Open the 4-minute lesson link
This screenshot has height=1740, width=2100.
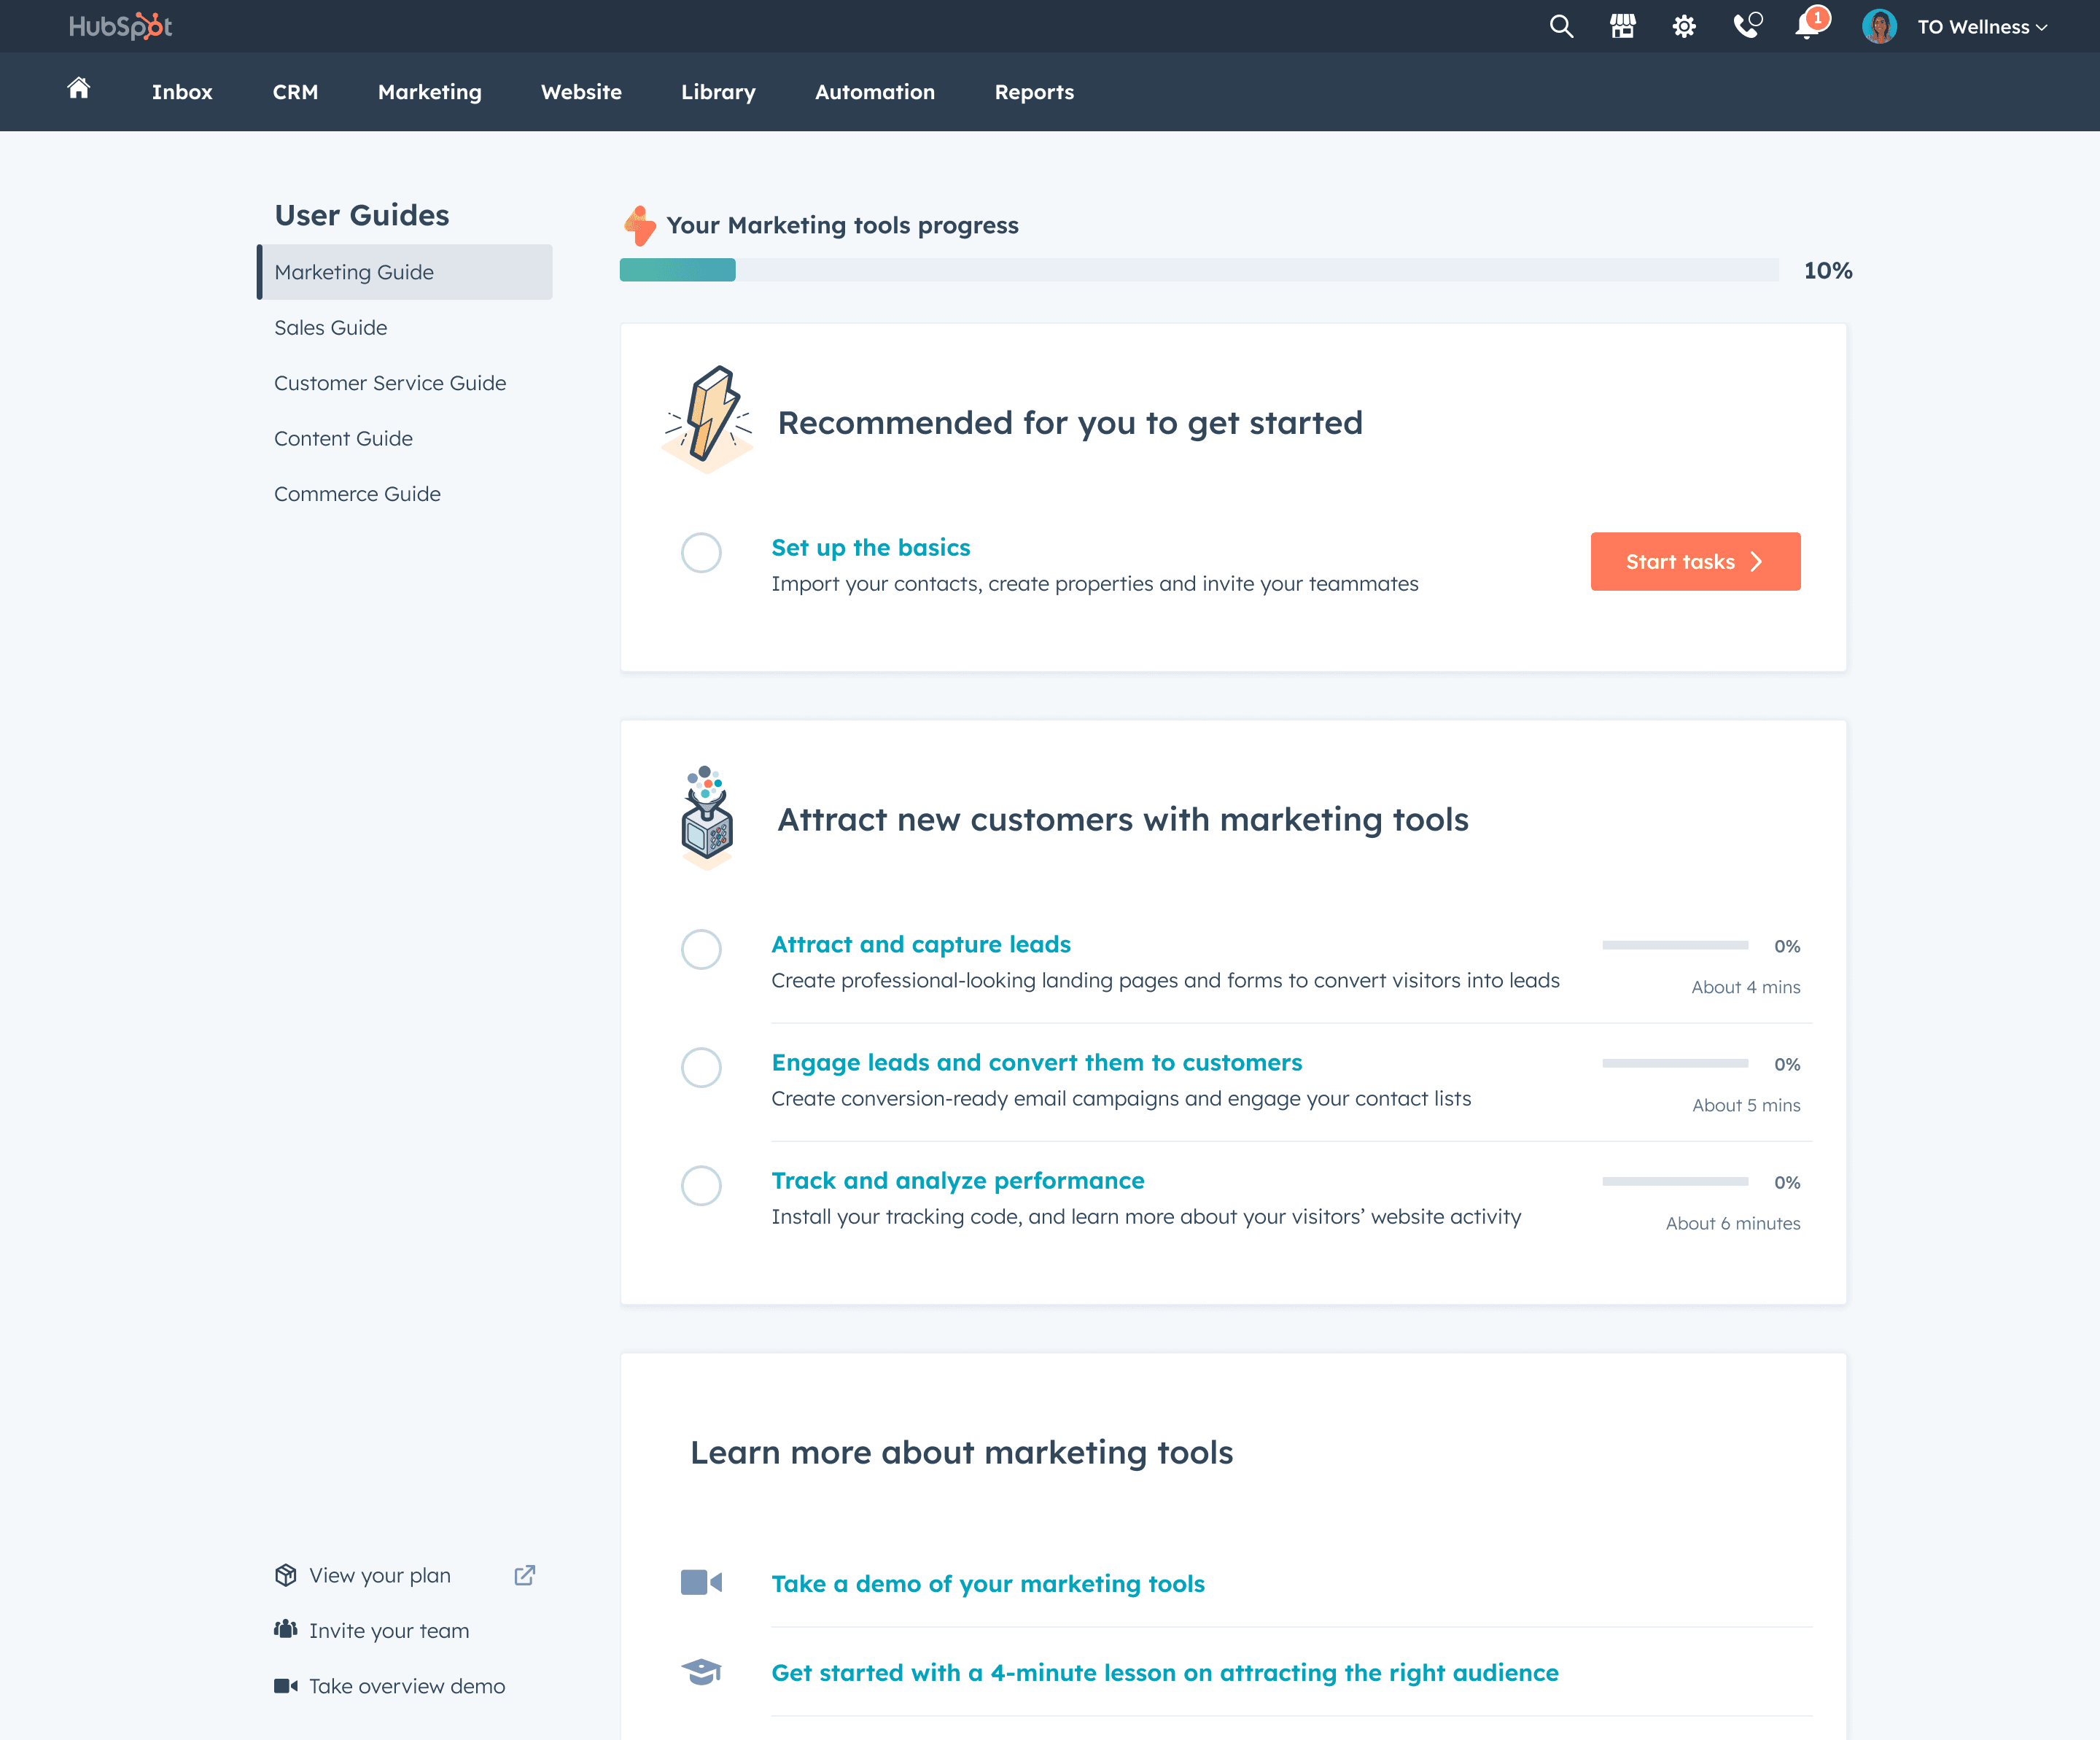(x=1165, y=1672)
